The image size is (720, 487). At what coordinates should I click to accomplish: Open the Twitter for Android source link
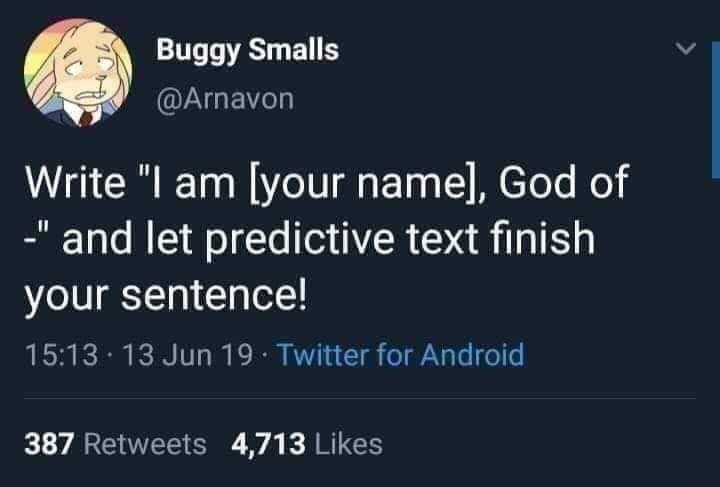pos(399,354)
